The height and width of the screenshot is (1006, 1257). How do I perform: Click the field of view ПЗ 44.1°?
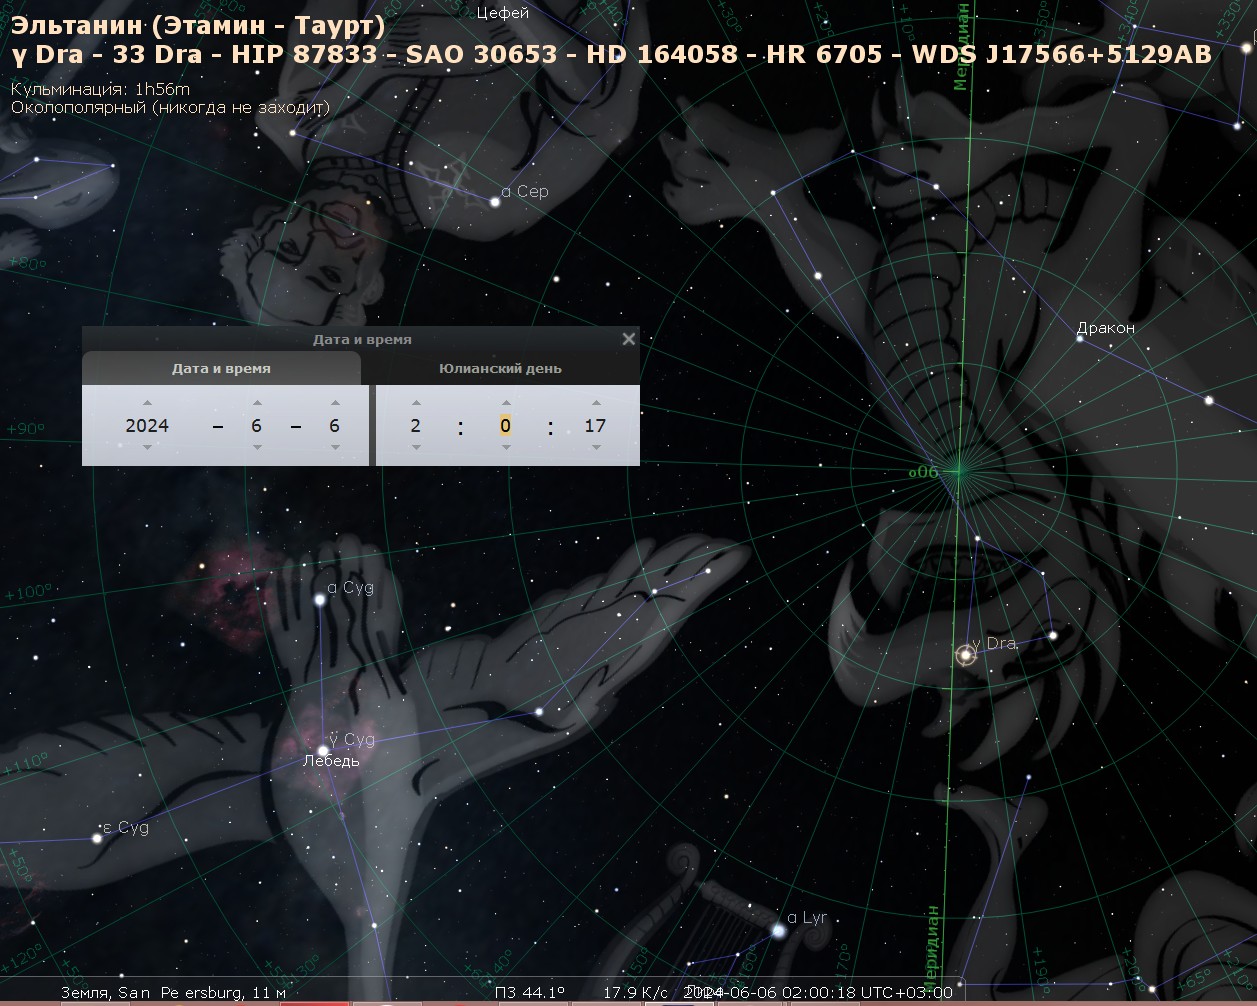click(x=530, y=992)
